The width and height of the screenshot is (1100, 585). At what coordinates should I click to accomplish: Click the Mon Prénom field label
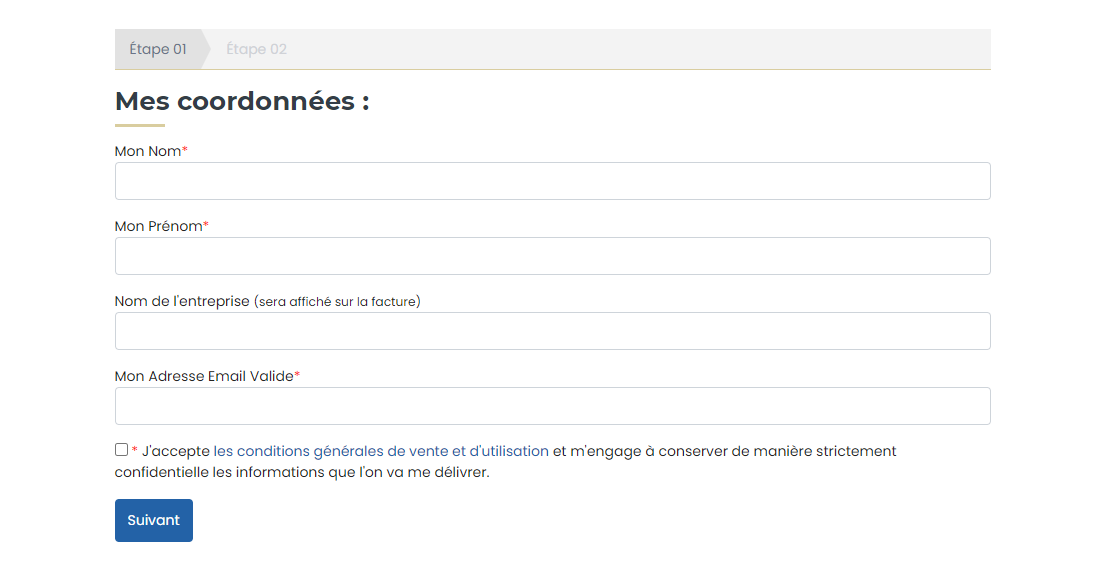tap(159, 226)
